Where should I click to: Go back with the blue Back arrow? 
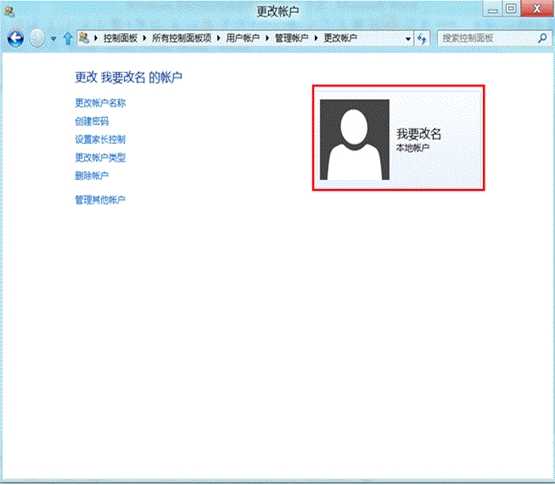(16, 38)
